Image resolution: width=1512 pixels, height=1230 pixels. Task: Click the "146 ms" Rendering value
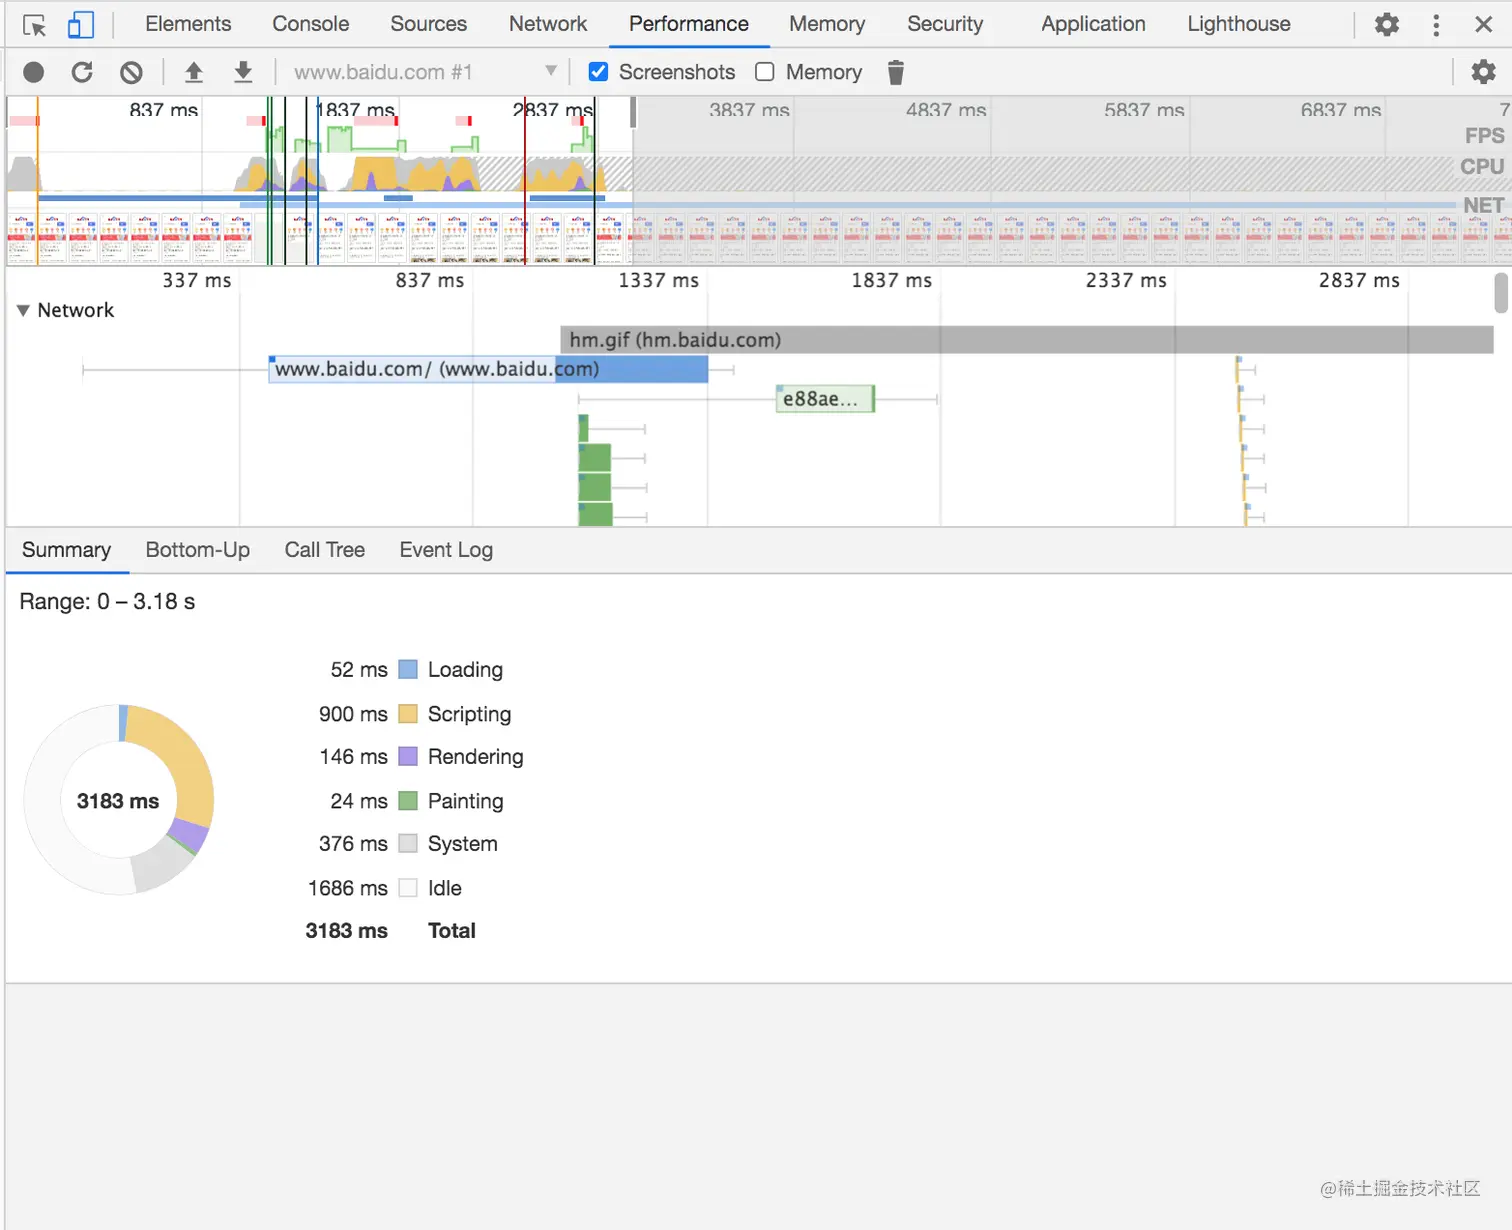[x=353, y=757]
